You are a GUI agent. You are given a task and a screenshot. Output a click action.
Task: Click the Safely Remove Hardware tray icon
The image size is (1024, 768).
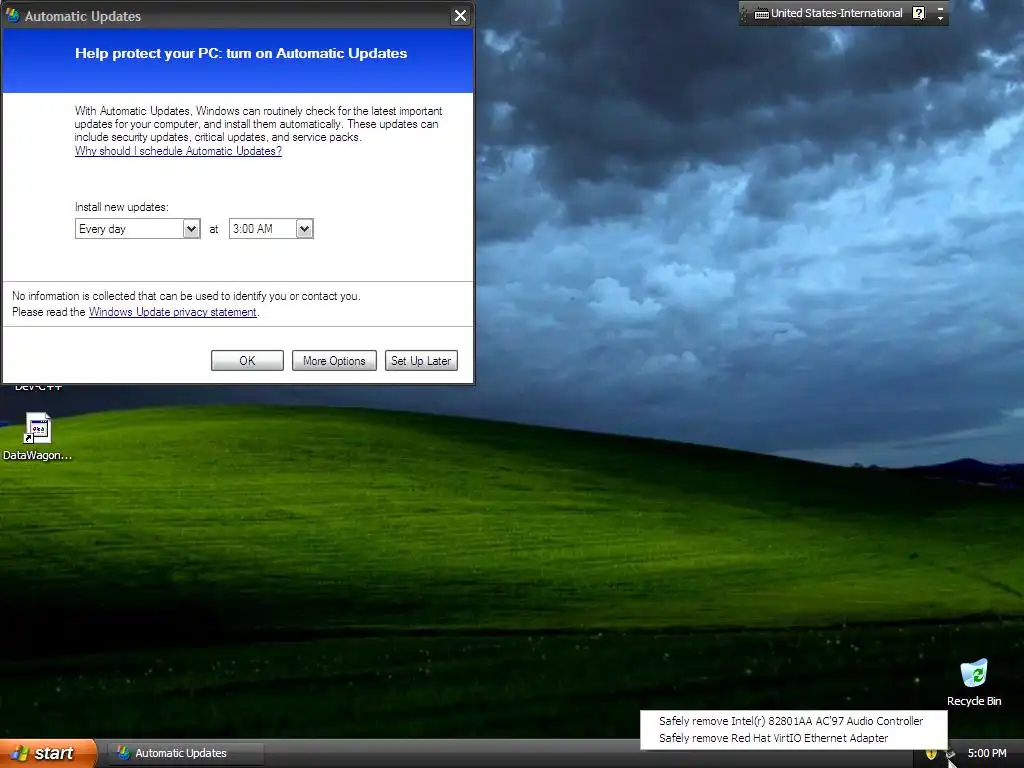click(951, 754)
